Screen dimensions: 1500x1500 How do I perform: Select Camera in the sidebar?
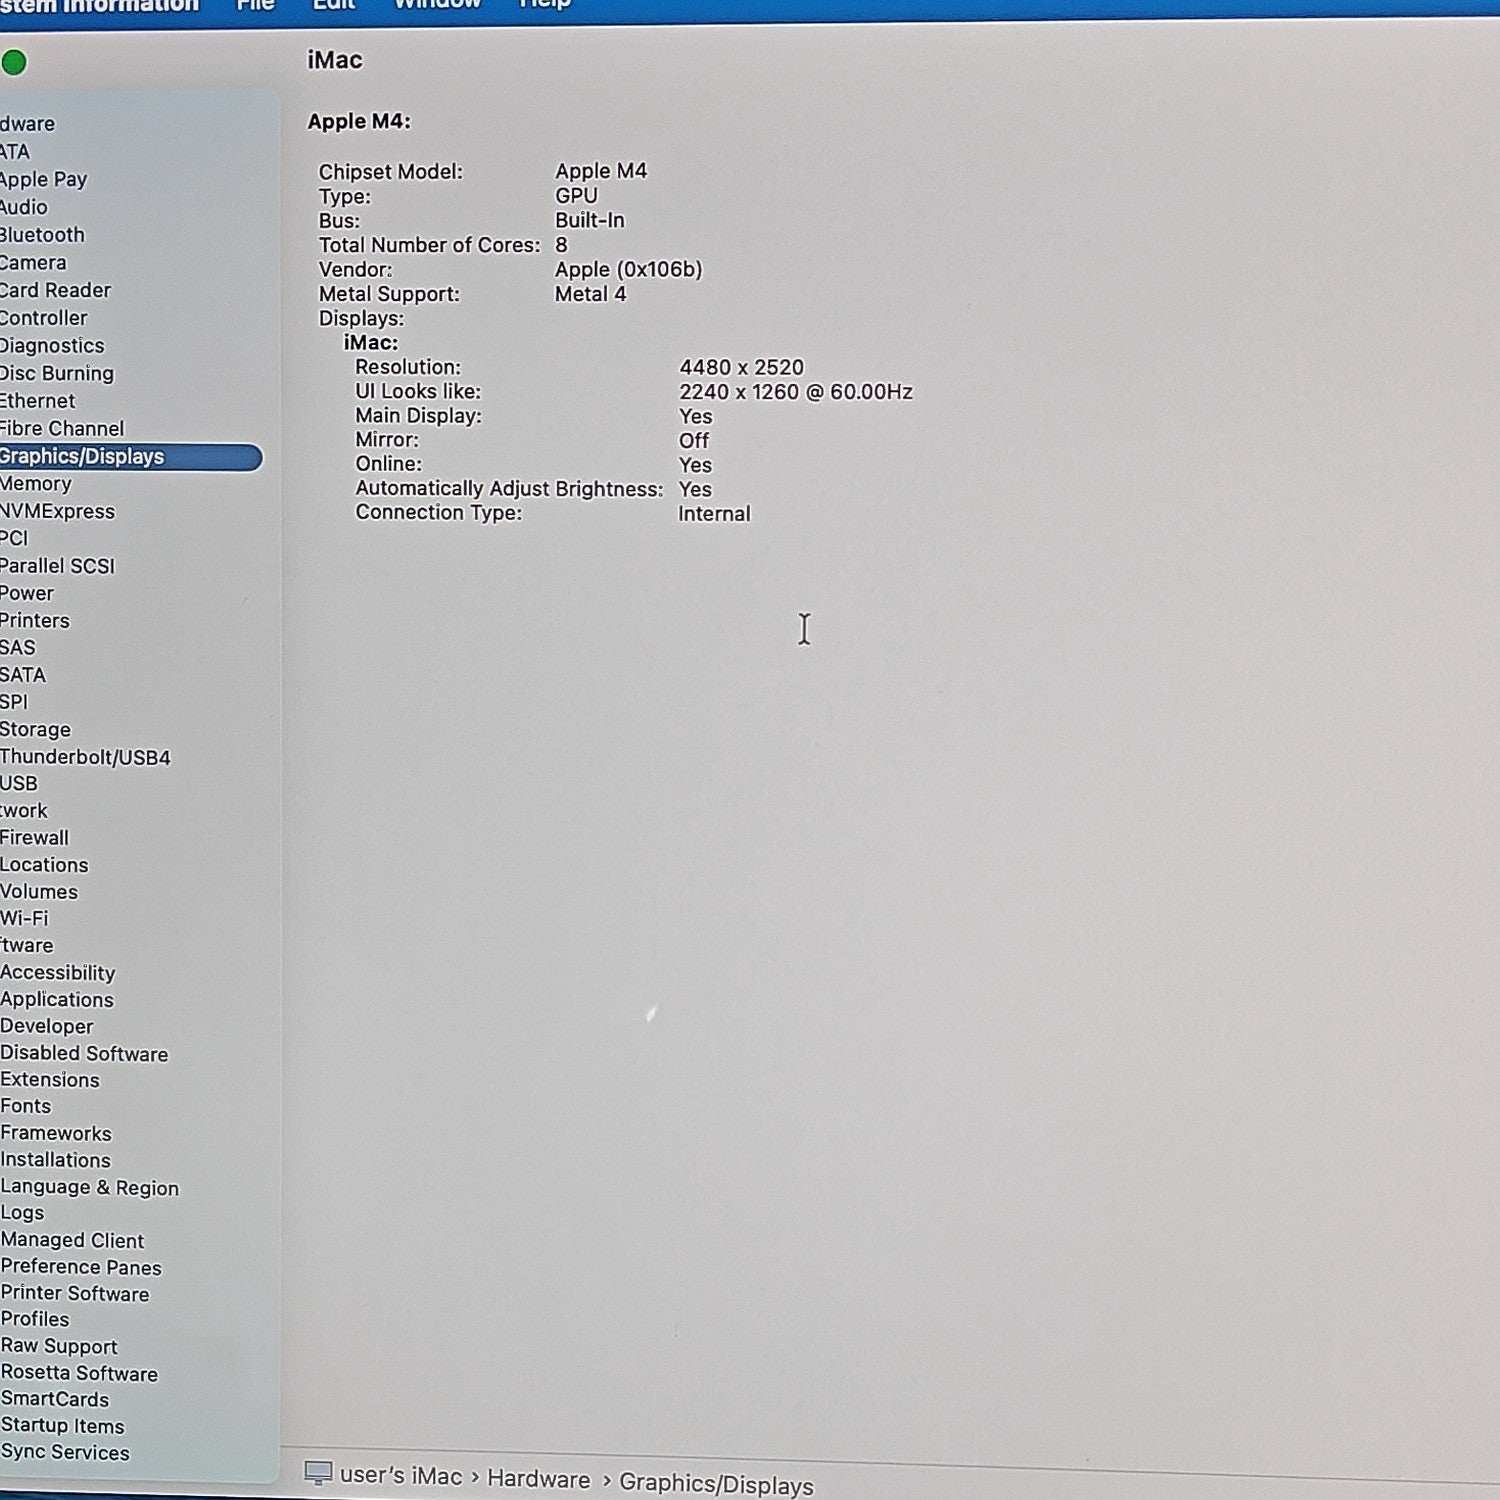coord(33,263)
